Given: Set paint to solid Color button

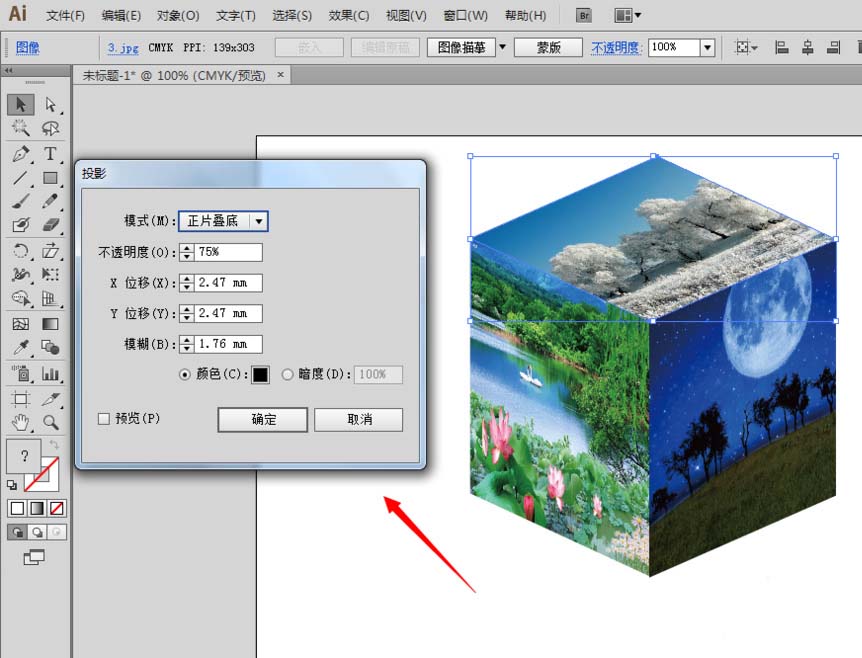Looking at the screenshot, I should [x=17, y=508].
